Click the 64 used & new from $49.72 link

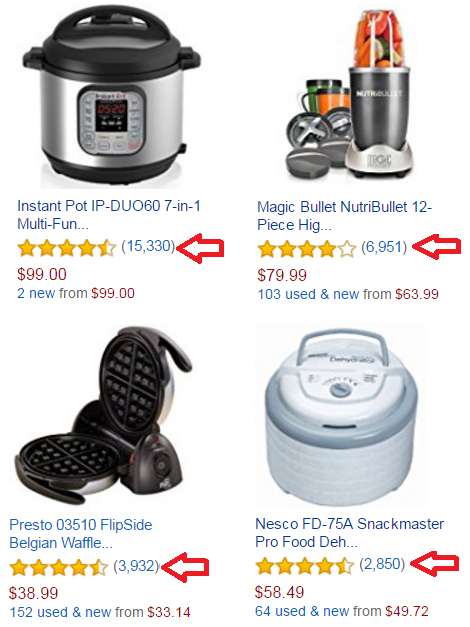tap(342, 611)
